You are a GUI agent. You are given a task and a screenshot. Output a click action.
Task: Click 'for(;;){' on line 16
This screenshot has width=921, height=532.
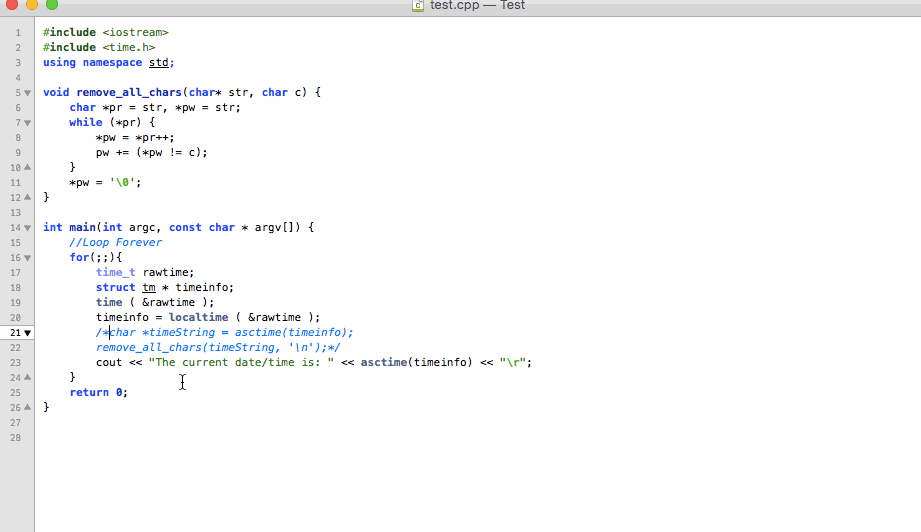tap(96, 257)
